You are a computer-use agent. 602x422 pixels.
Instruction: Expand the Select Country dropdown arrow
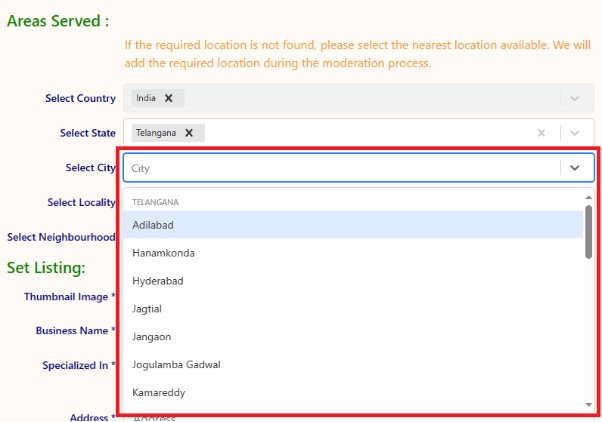(574, 98)
